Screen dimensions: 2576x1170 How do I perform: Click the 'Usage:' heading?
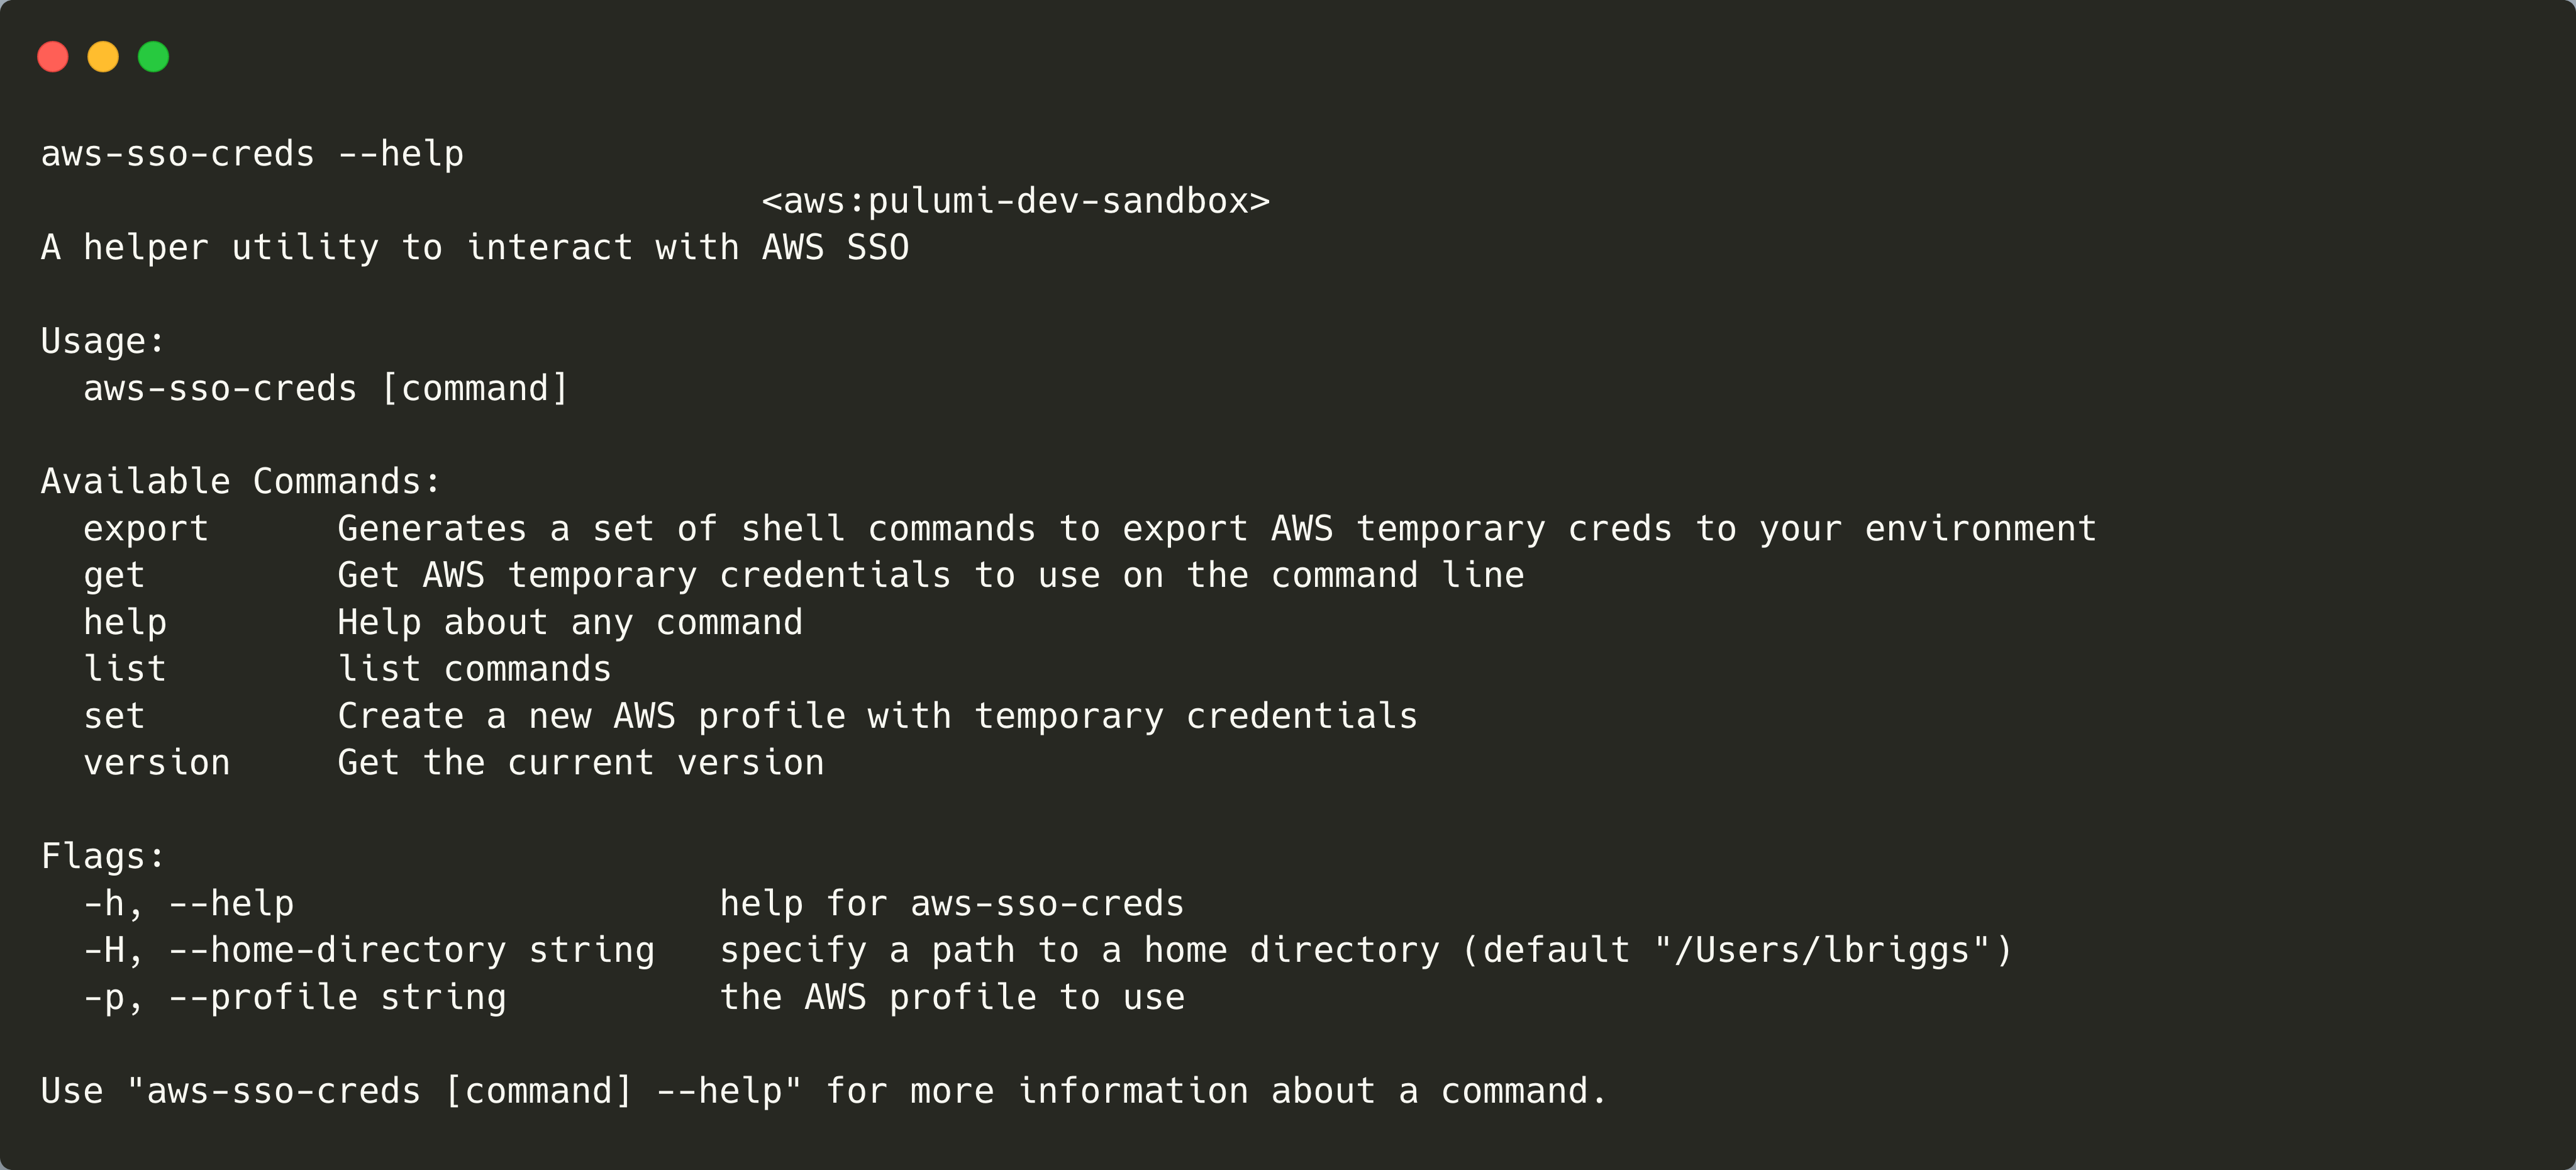[x=103, y=341]
